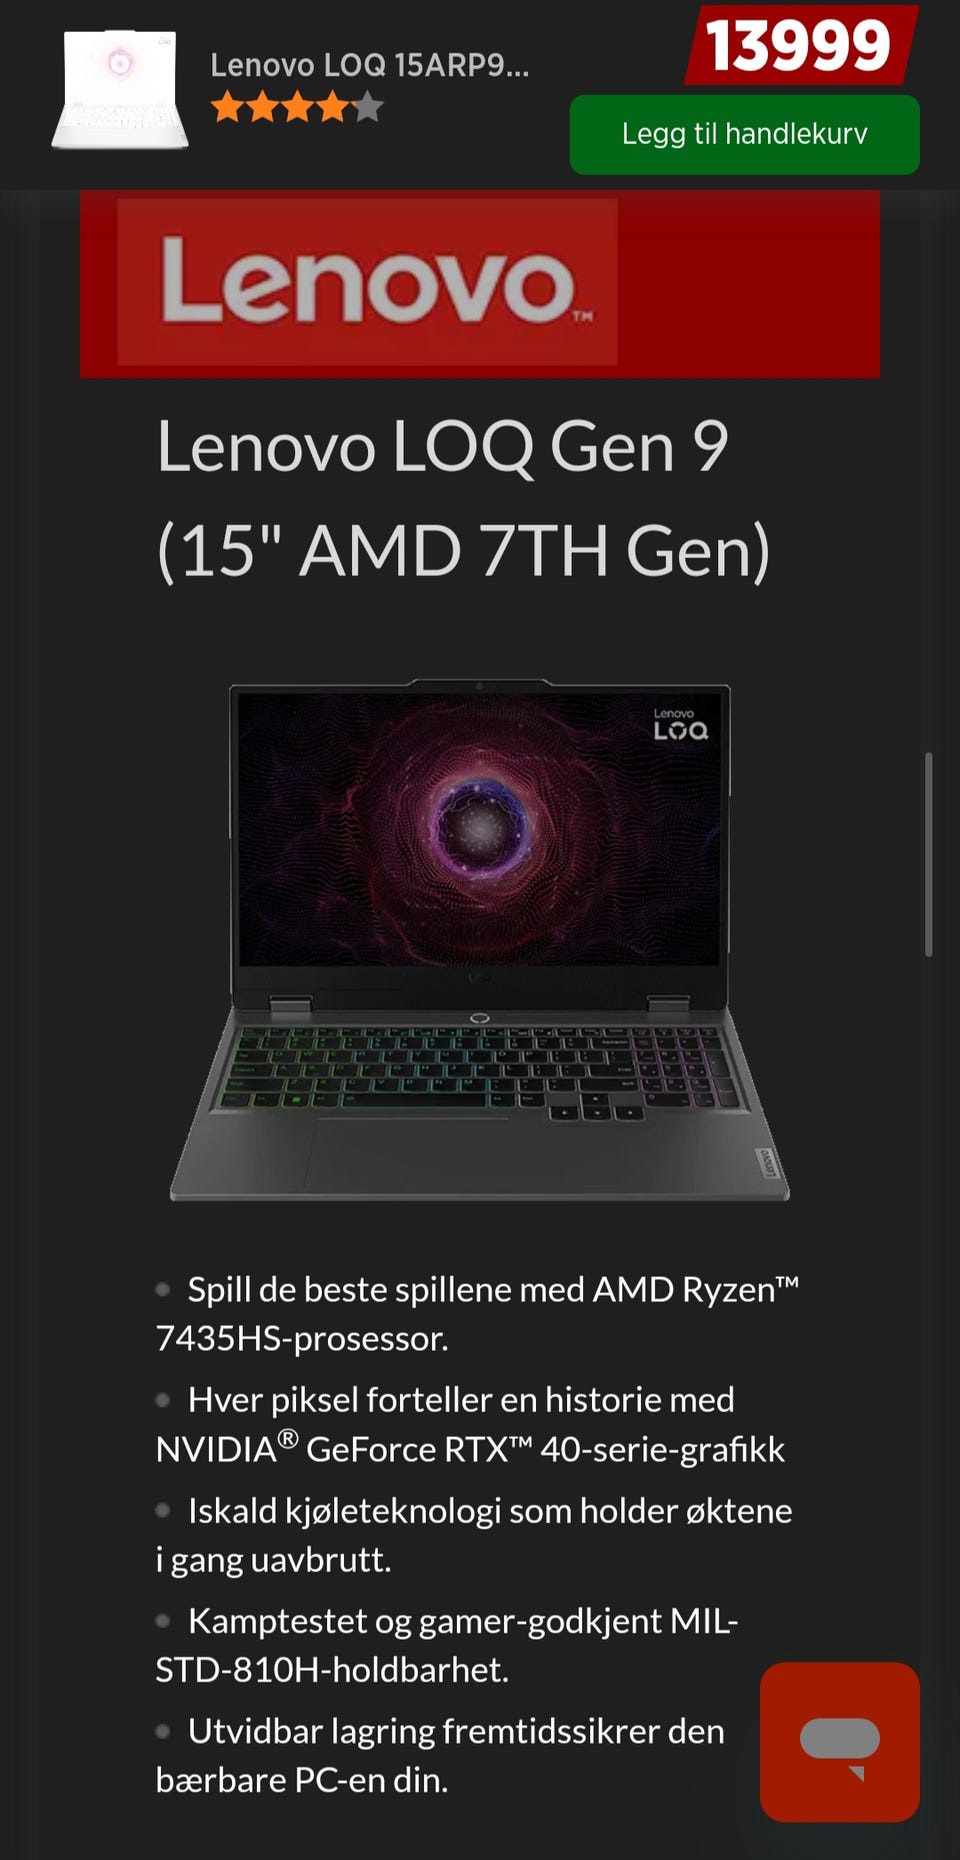Image resolution: width=960 pixels, height=1860 pixels.
Task: Tap the AMD Ryzen 7435HS-prosessor bullet text
Action: (x=478, y=1313)
